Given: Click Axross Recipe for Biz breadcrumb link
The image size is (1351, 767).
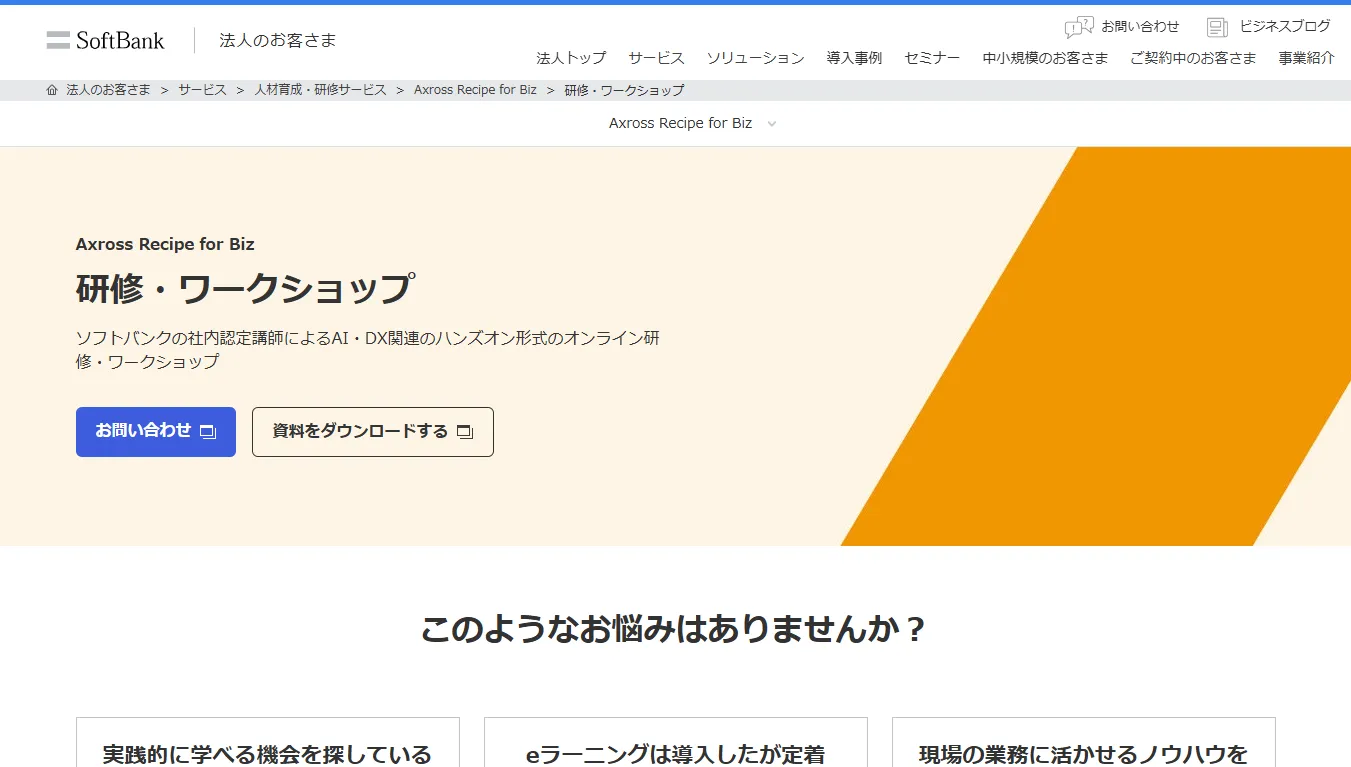Looking at the screenshot, I should (475, 89).
